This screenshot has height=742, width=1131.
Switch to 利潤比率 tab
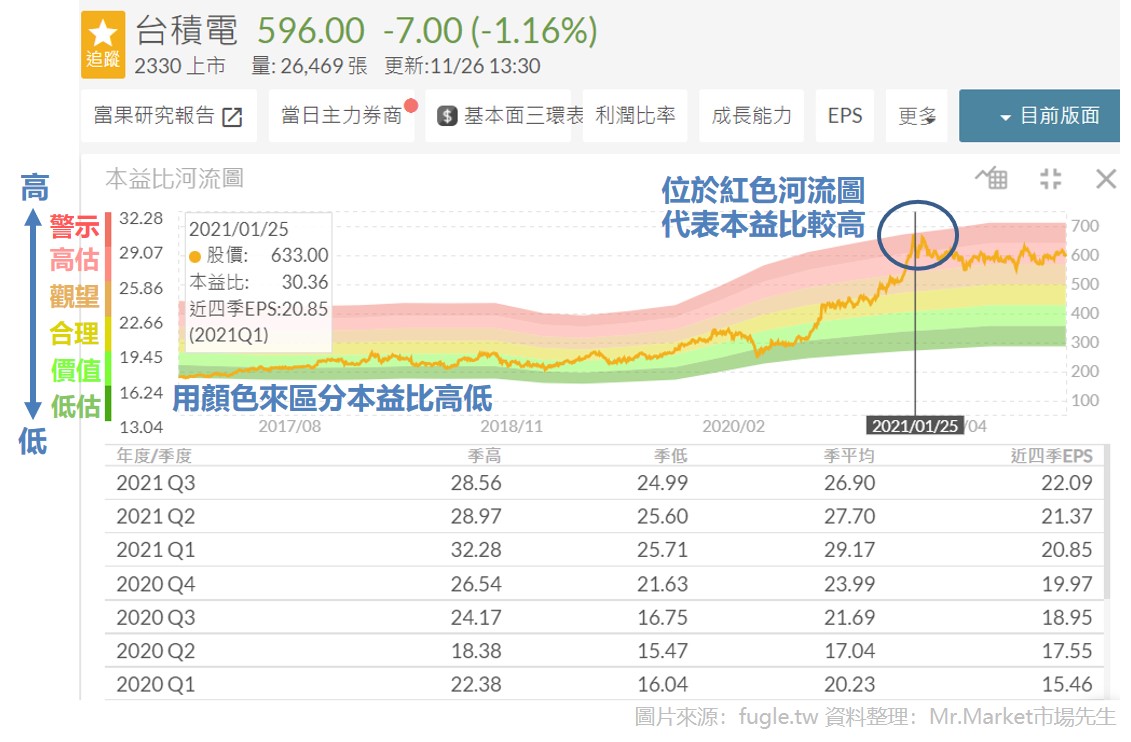pyautogui.click(x=635, y=115)
